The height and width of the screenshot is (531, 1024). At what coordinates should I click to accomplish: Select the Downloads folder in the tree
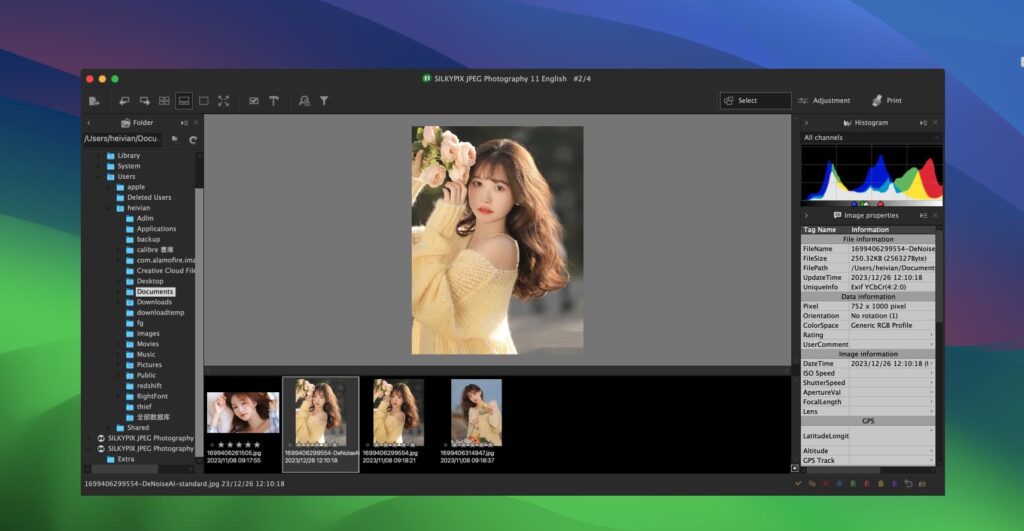click(154, 302)
